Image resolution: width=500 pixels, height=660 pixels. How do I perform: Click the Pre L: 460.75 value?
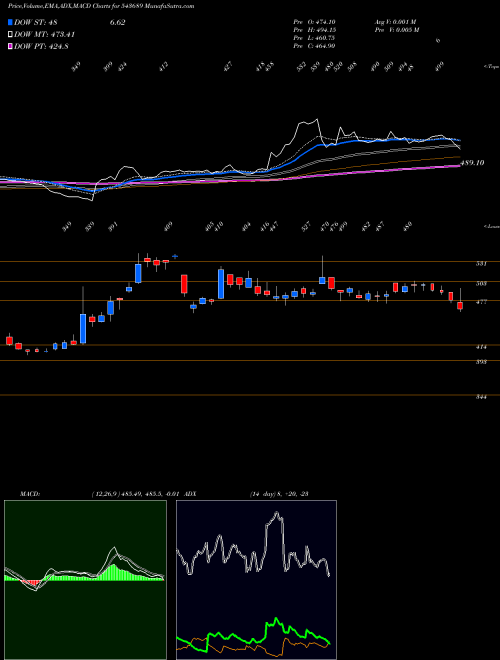pyautogui.click(x=314, y=38)
